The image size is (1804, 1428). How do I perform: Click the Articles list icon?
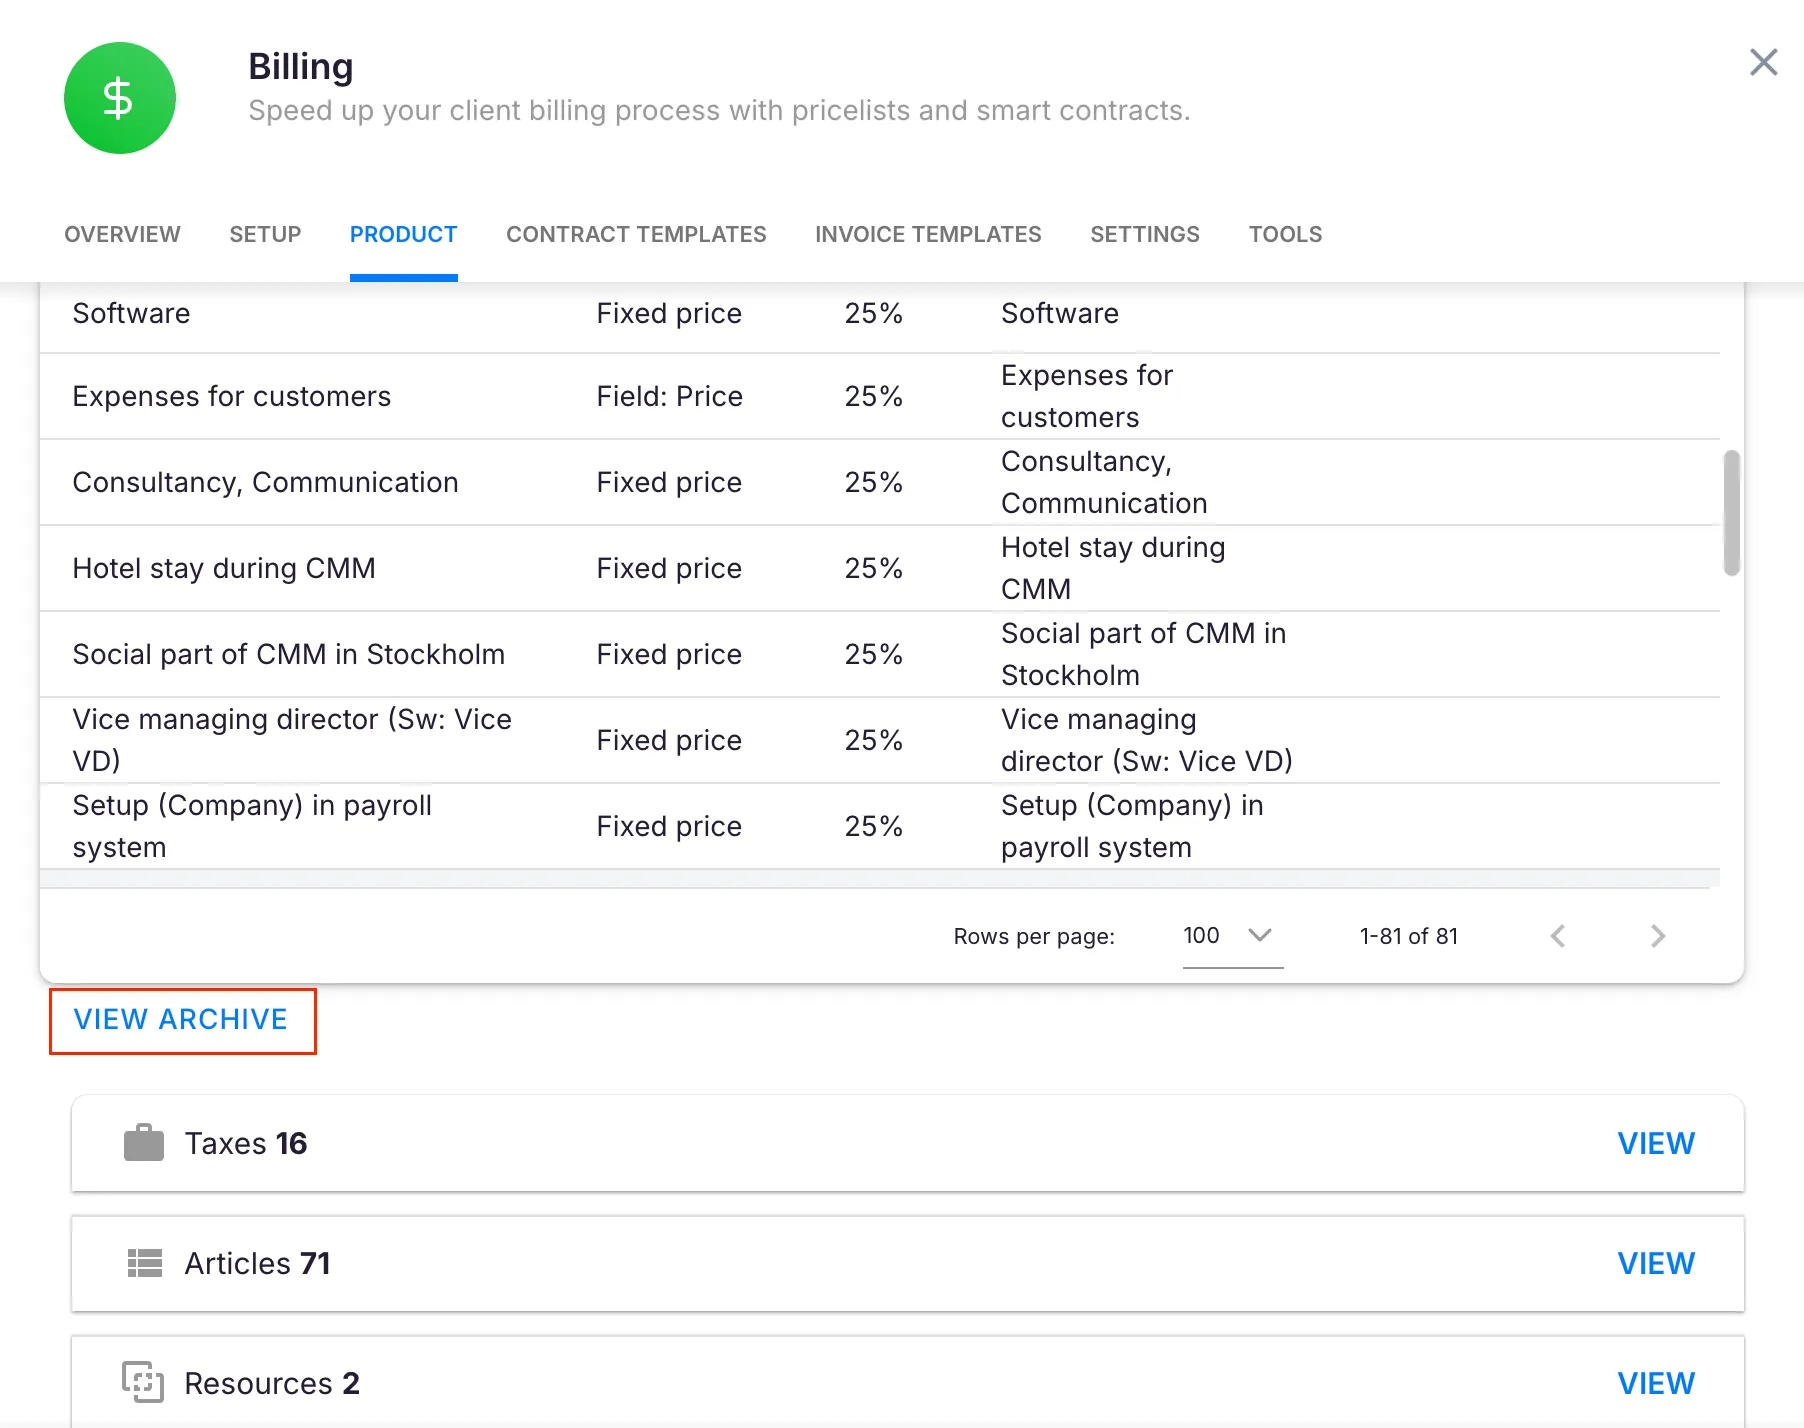tap(144, 1263)
